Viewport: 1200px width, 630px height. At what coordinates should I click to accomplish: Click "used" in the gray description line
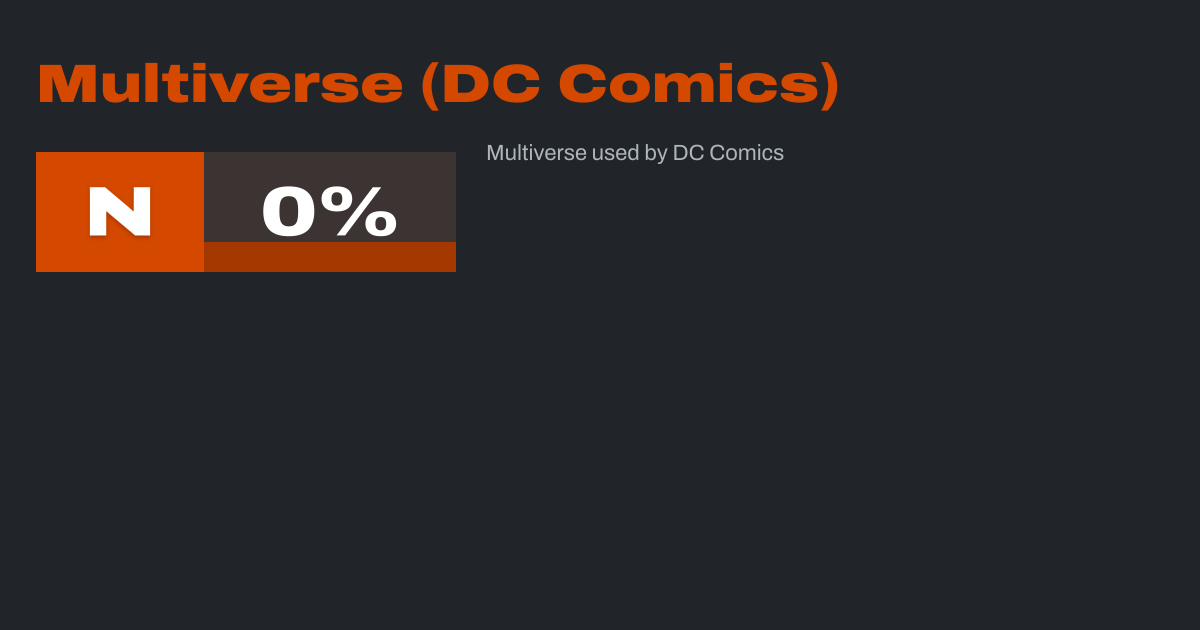pos(615,153)
